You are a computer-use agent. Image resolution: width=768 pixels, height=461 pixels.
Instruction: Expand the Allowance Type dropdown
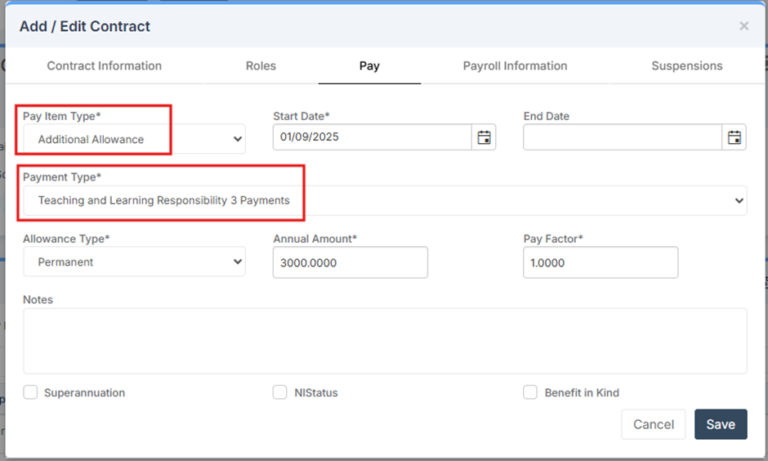(134, 262)
